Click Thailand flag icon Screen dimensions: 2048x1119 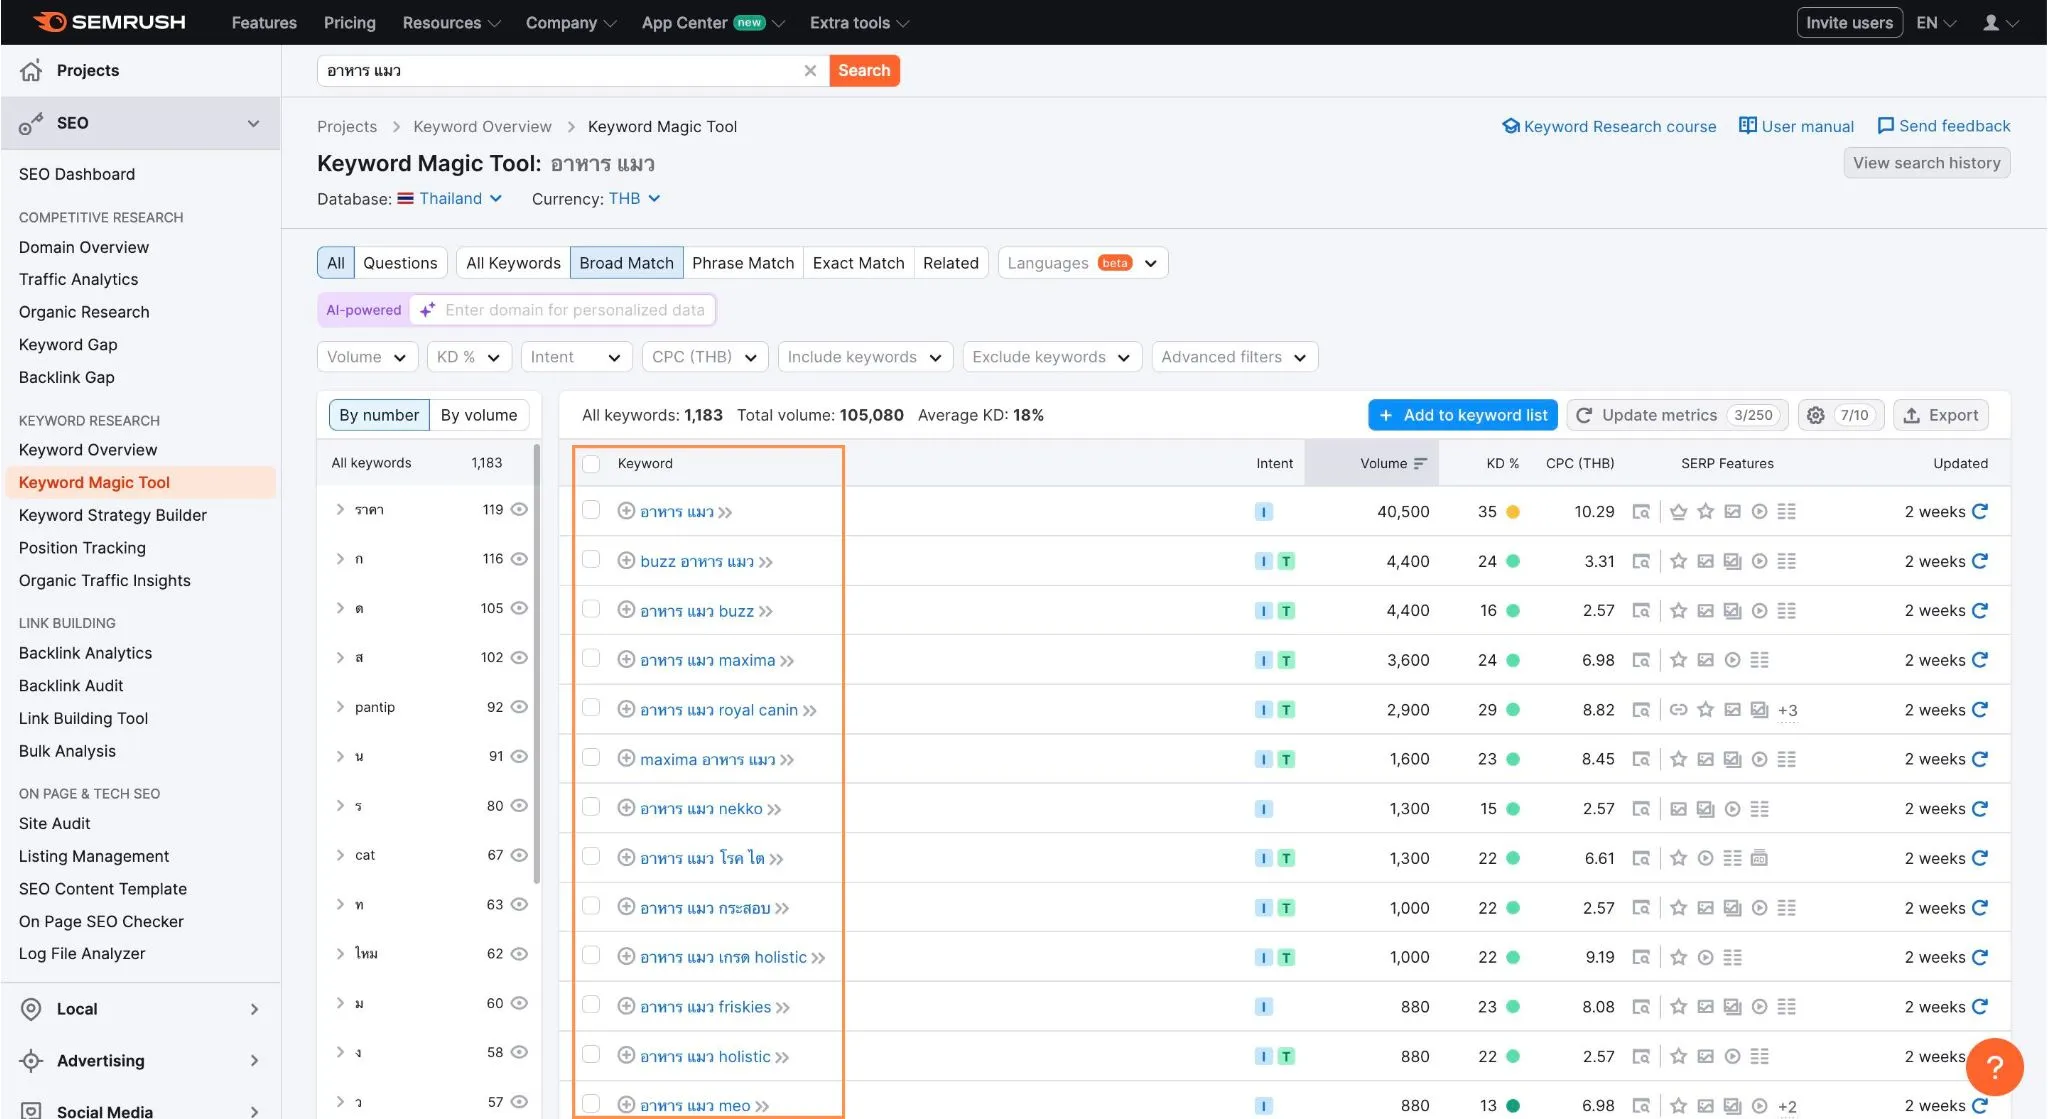point(405,198)
